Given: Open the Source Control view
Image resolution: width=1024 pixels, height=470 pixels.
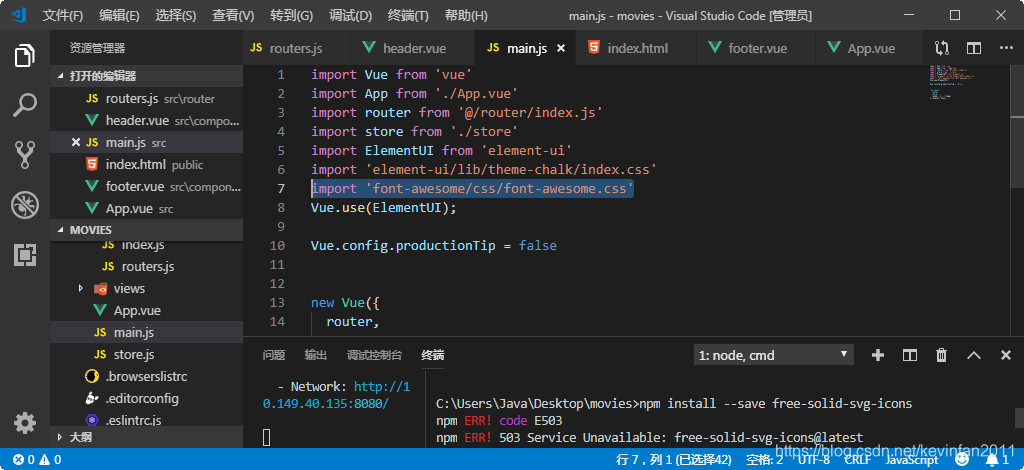Looking at the screenshot, I should coord(25,155).
